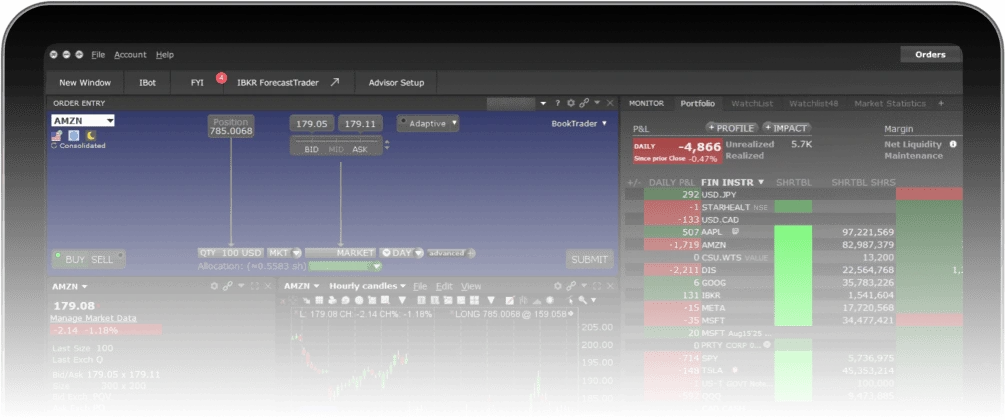The image size is (1005, 420).
Task: Sort by the FIN INSTR column arrow
Action: click(x=761, y=182)
